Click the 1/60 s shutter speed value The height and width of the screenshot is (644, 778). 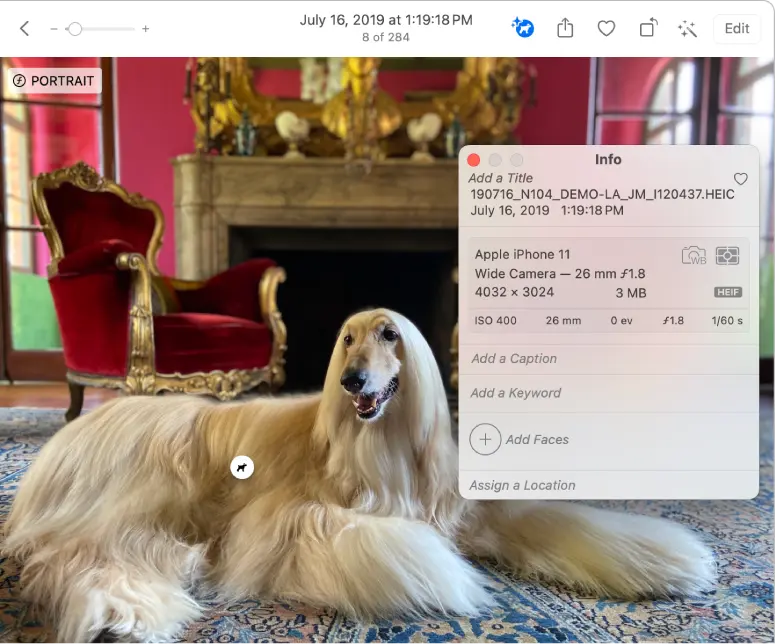pos(727,321)
